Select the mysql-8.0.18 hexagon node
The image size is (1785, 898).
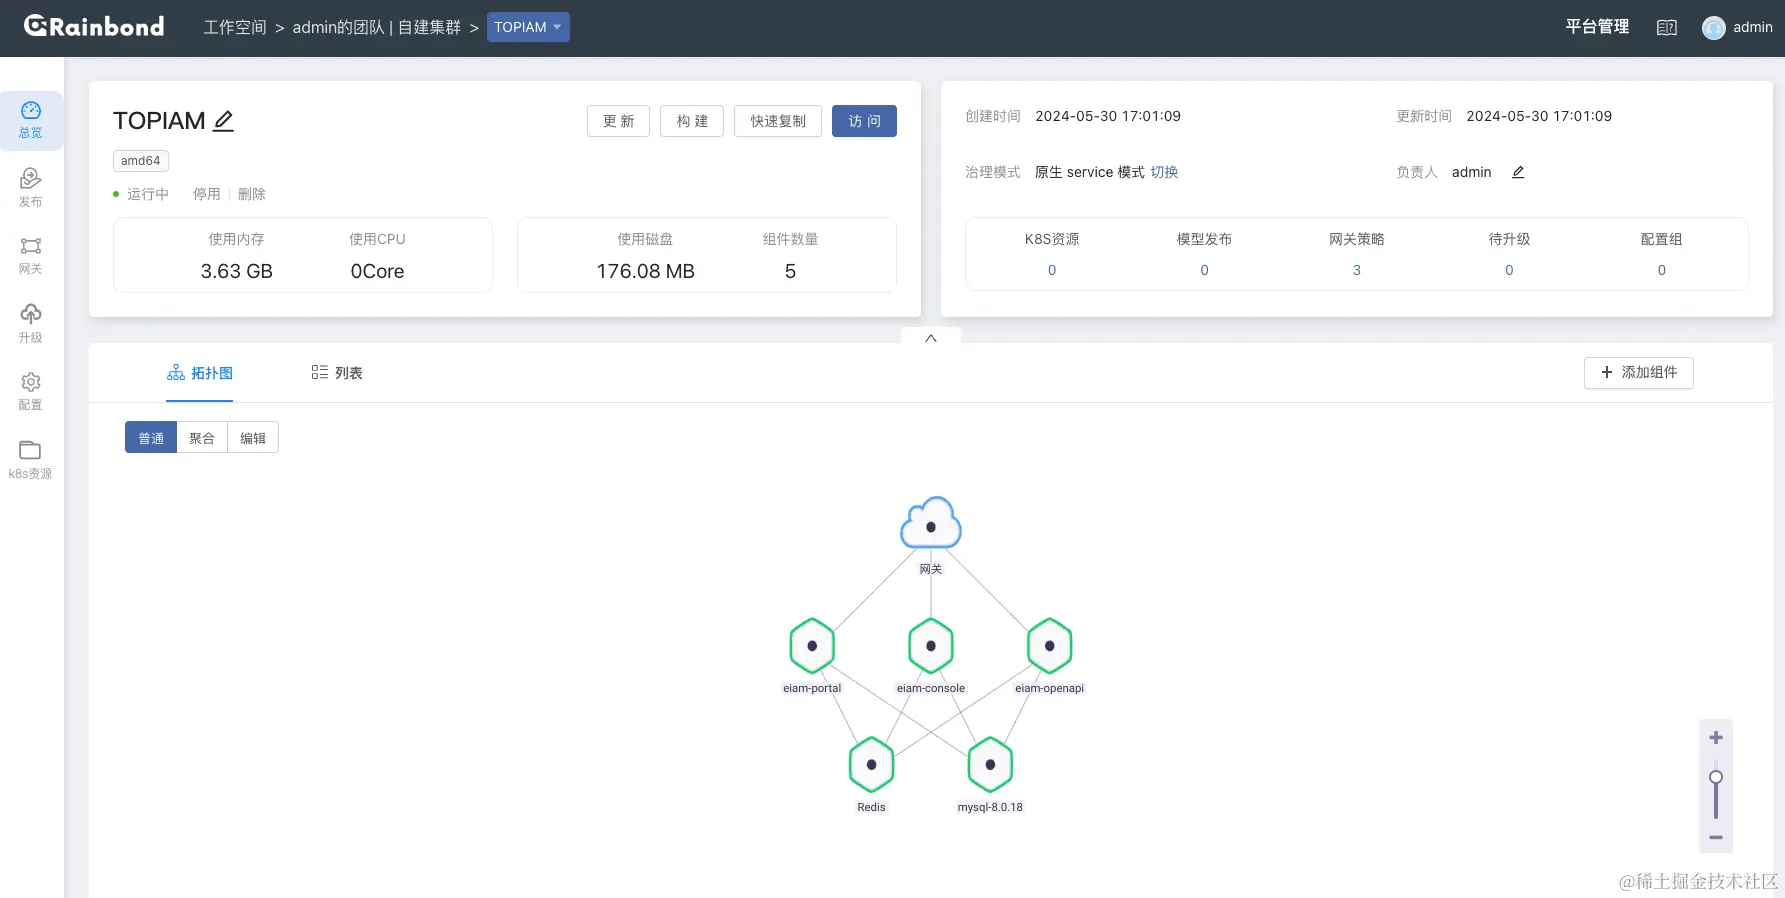point(990,765)
